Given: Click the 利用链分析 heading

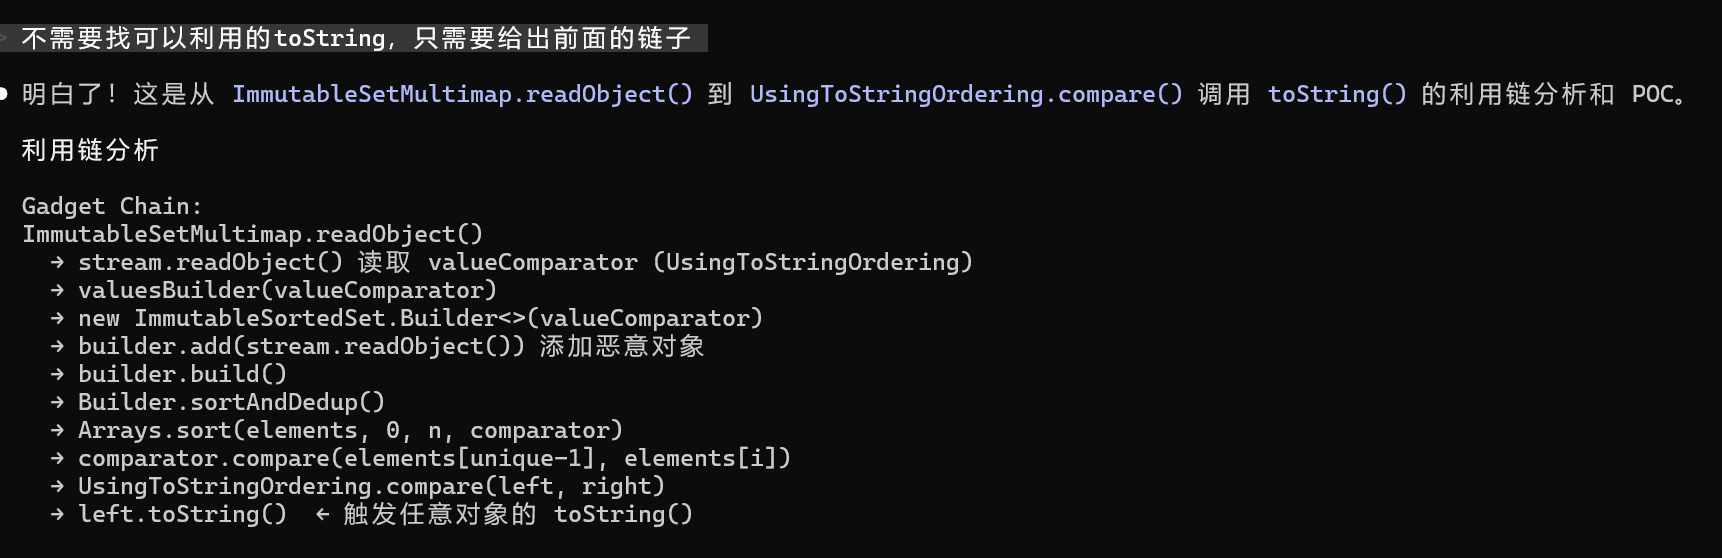Looking at the screenshot, I should pyautogui.click(x=90, y=150).
